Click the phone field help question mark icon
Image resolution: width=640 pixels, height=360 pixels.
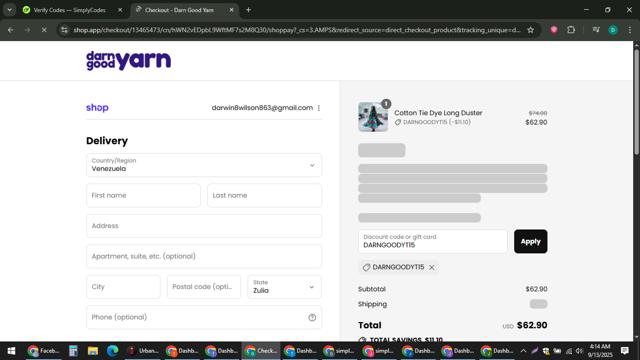[x=312, y=318]
